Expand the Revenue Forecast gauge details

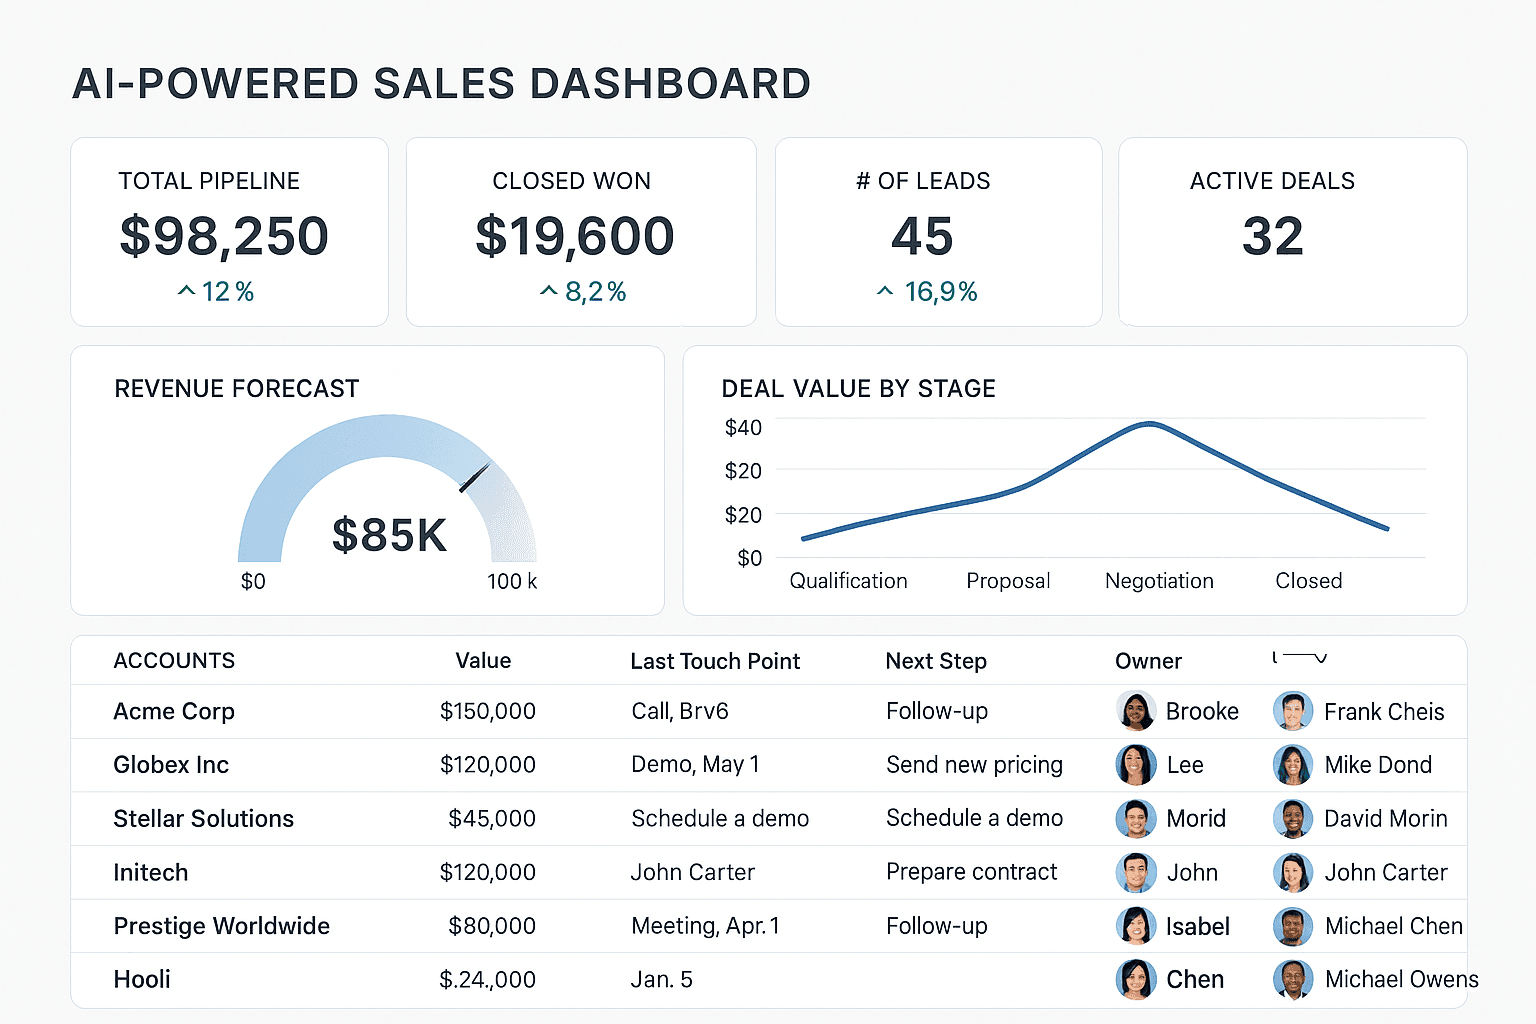(236, 388)
